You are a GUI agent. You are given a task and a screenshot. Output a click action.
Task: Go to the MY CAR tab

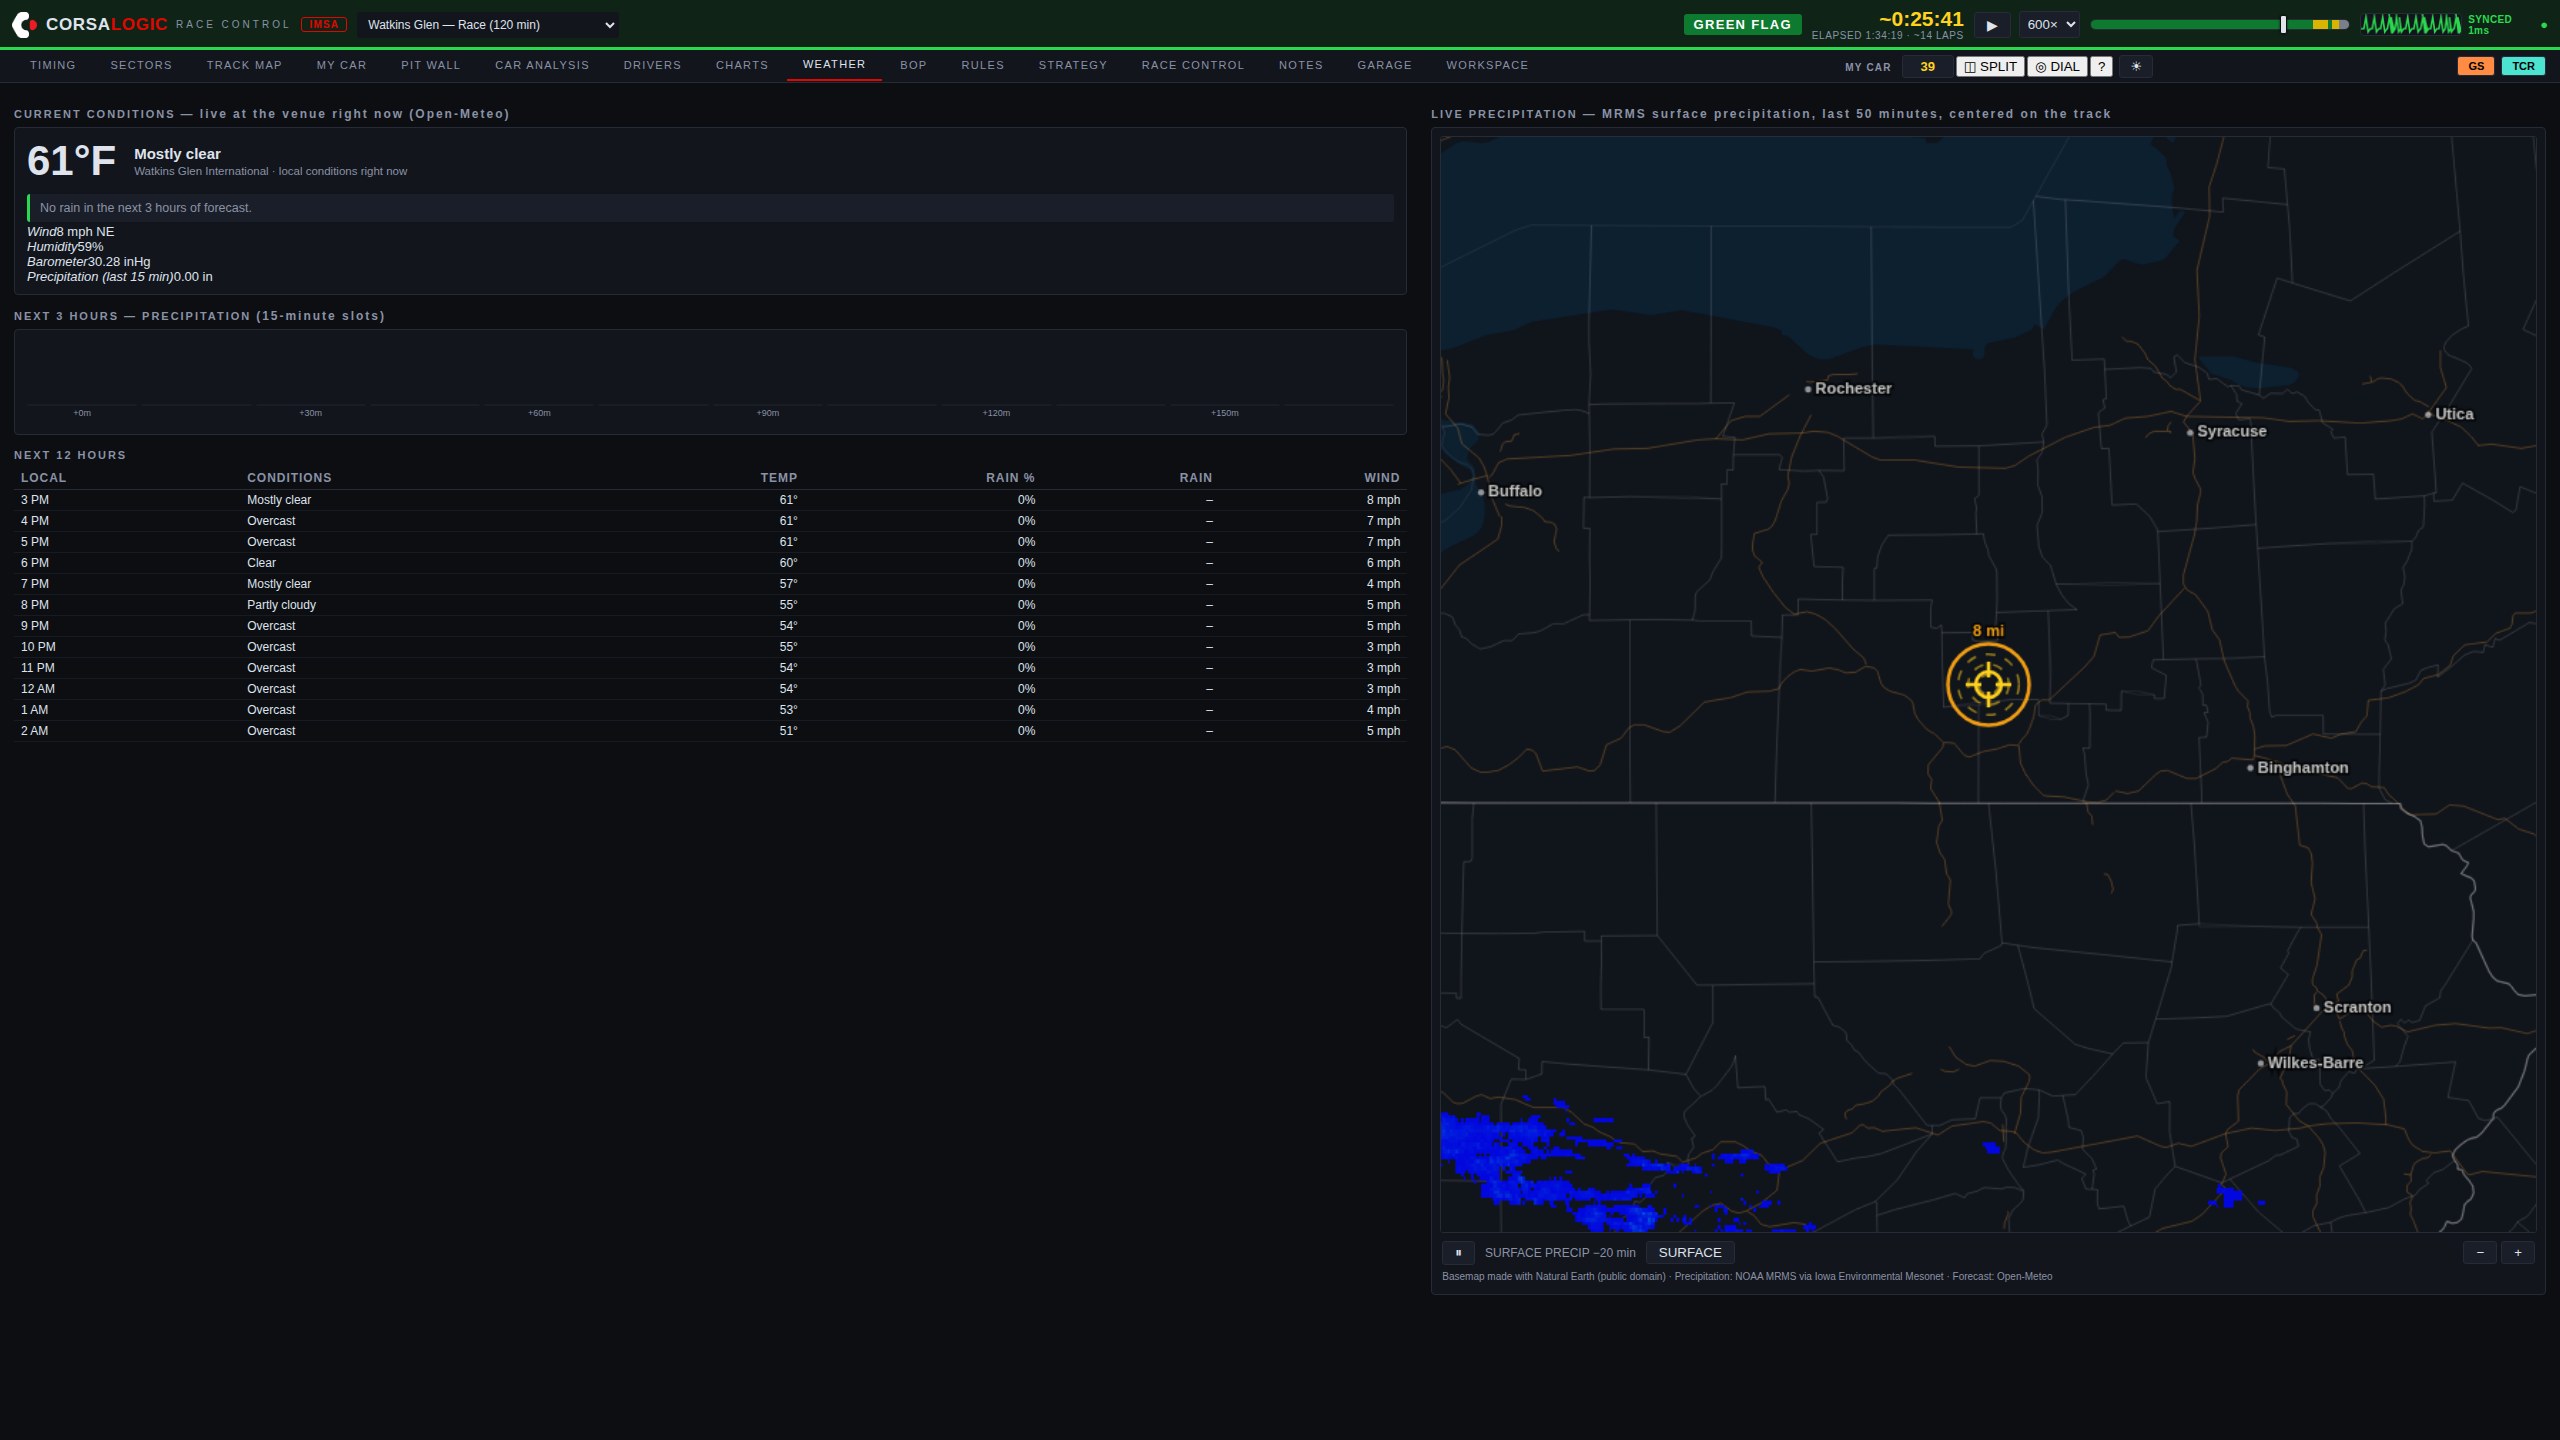coord(342,65)
